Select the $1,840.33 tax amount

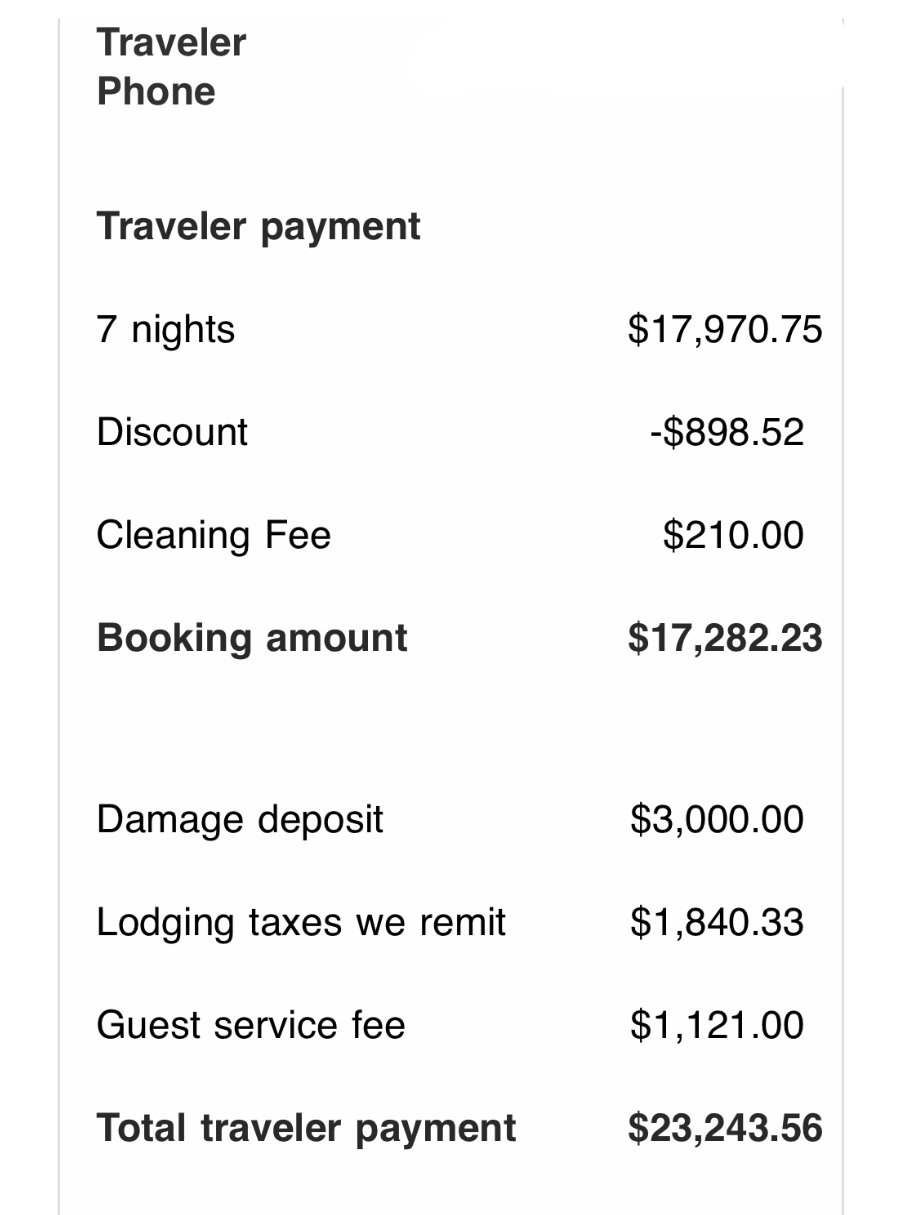pyautogui.click(x=717, y=923)
